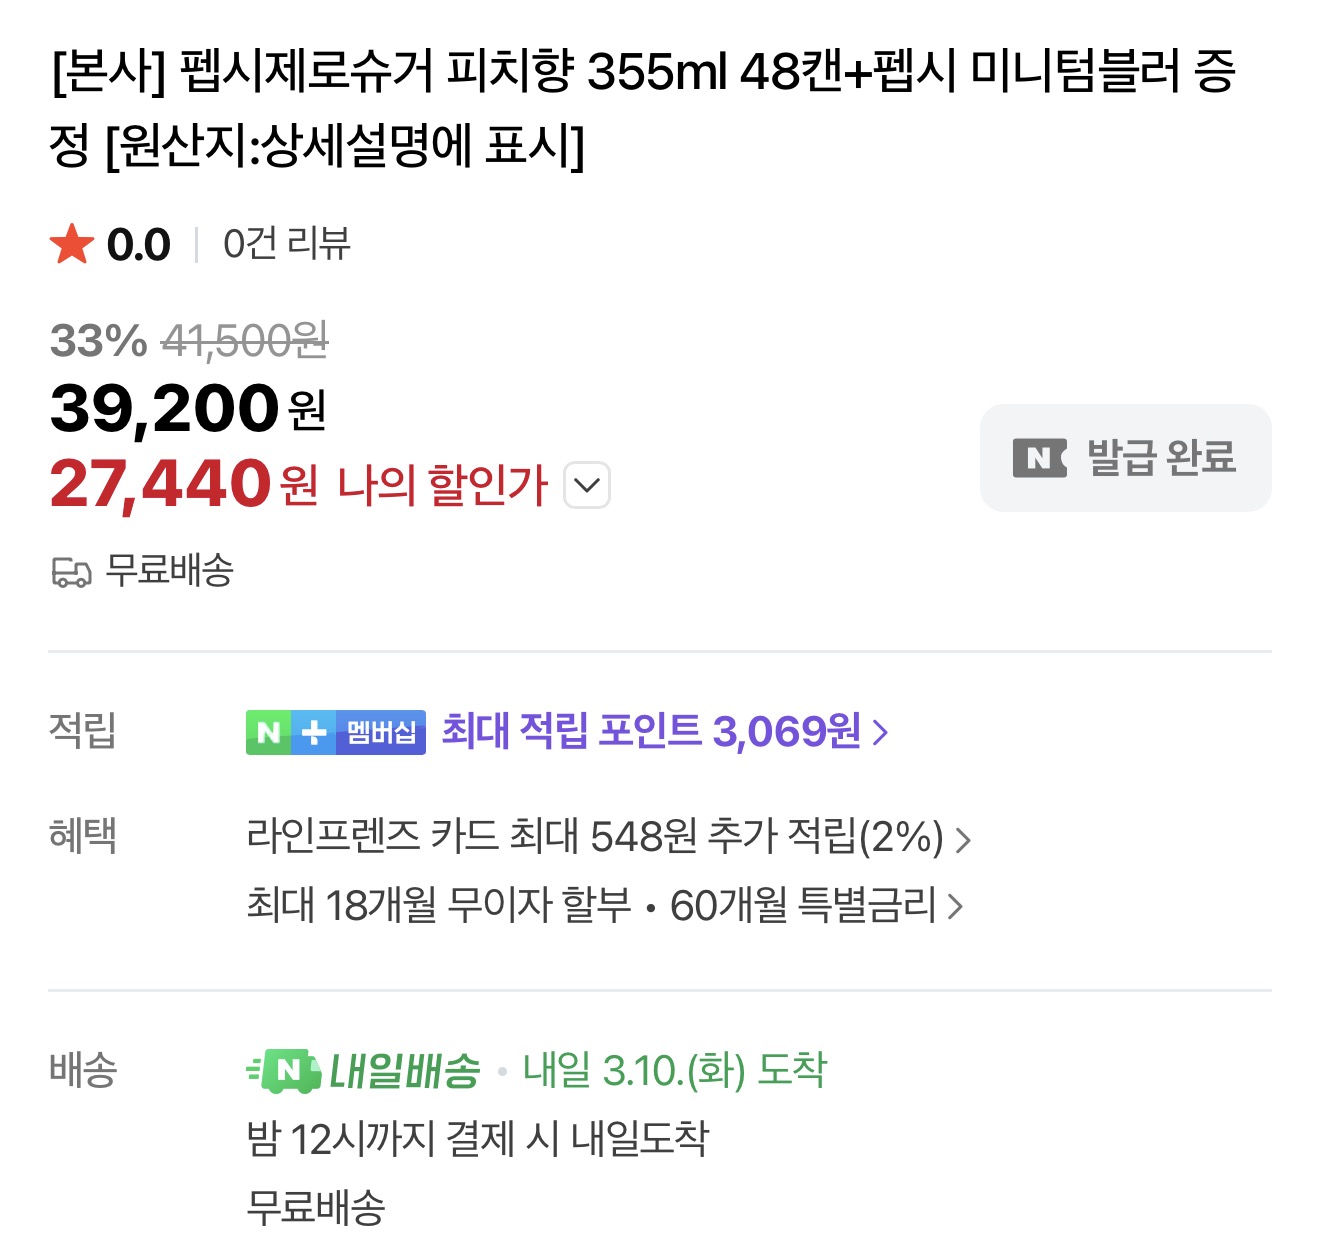Click 최대 18개월 무이자 할부 link
Viewport: 1320px width, 1249px height.
click(438, 906)
